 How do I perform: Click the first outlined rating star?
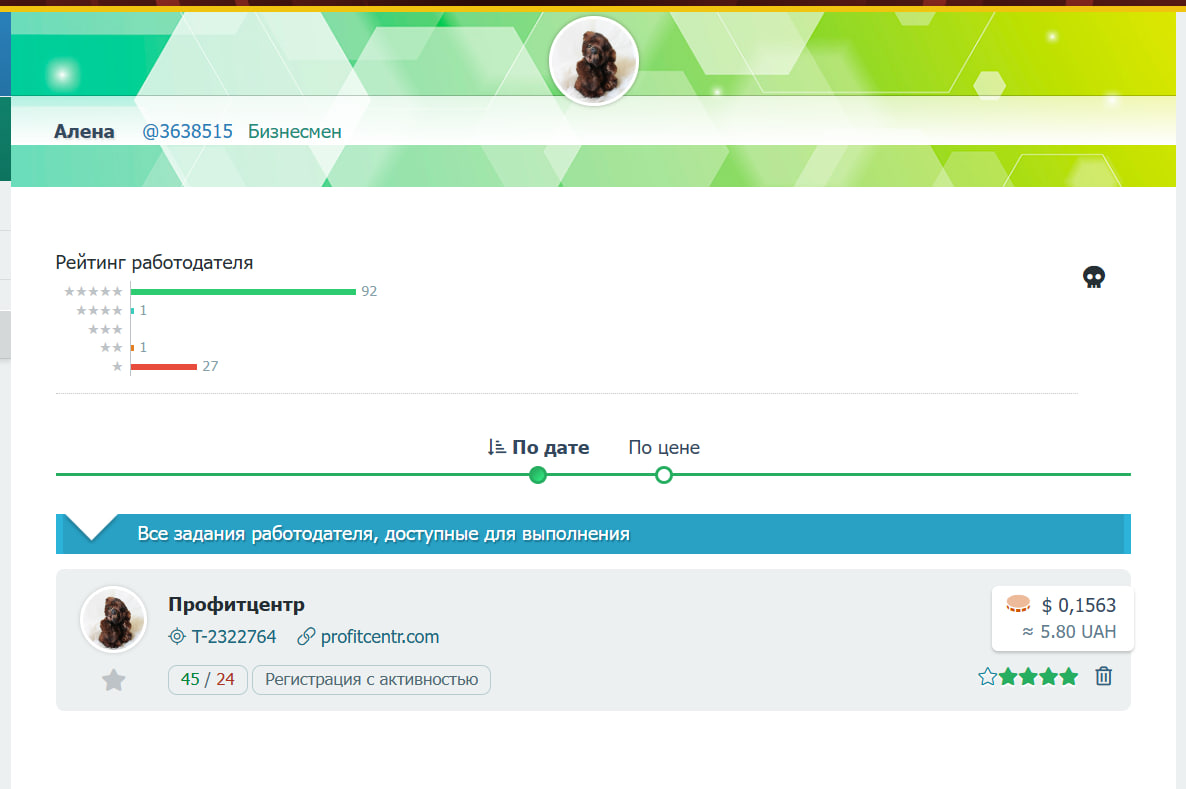point(987,676)
